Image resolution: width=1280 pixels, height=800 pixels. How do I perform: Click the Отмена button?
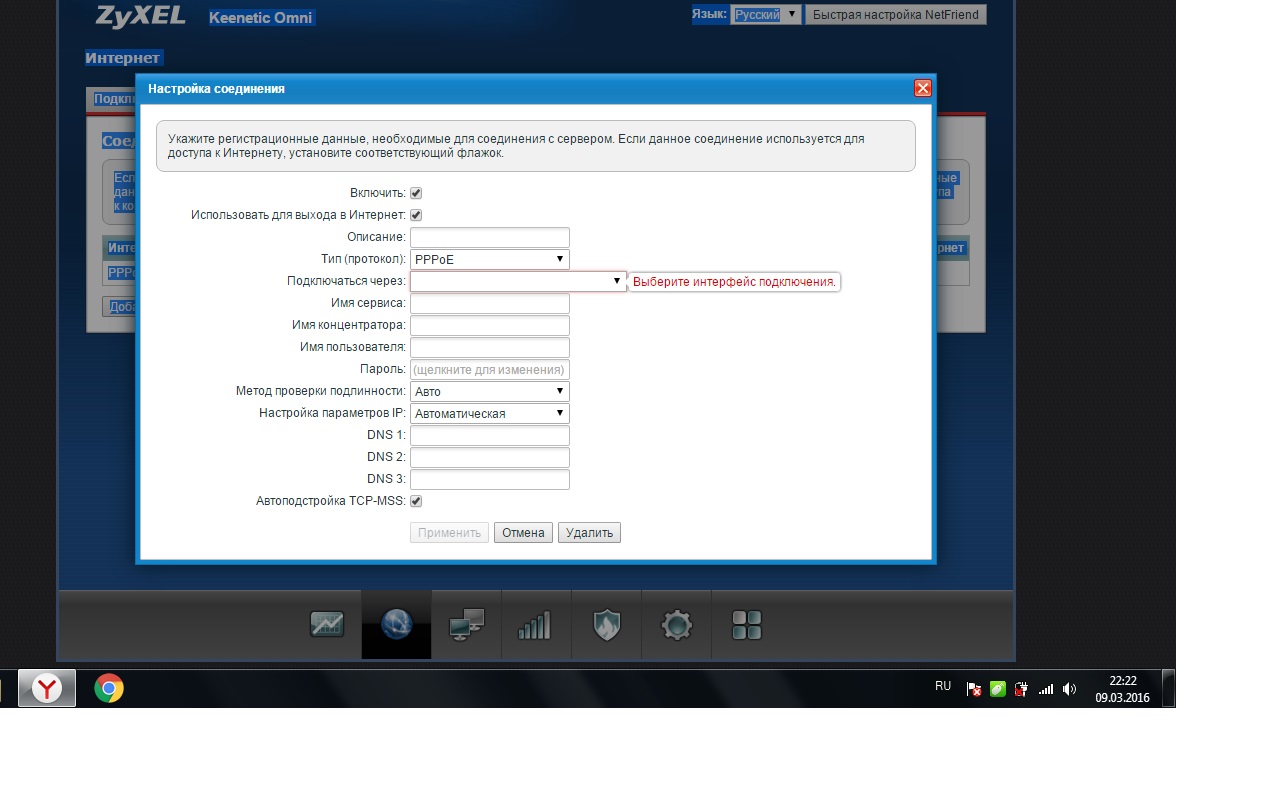(523, 533)
